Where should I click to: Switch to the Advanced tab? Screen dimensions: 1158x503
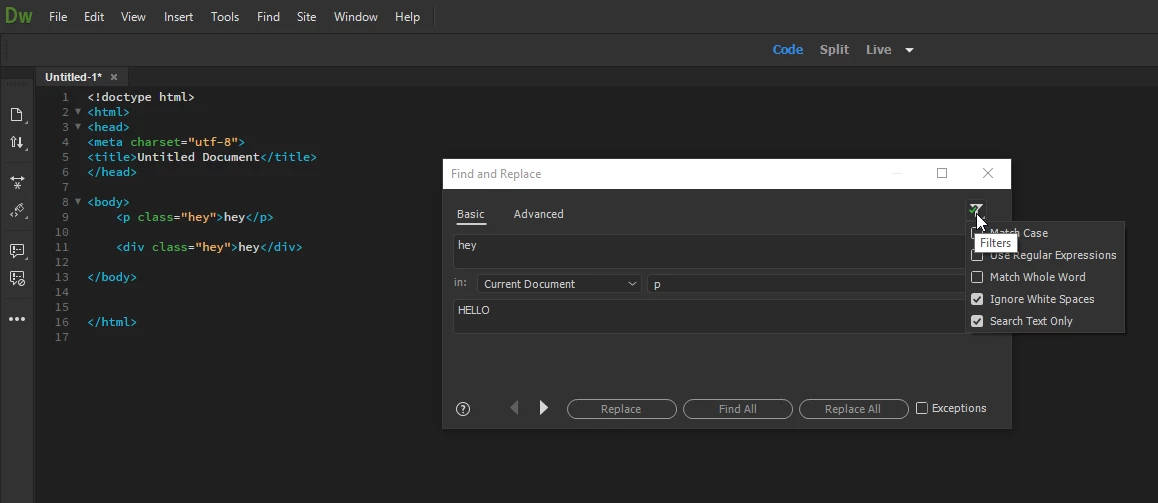538,213
